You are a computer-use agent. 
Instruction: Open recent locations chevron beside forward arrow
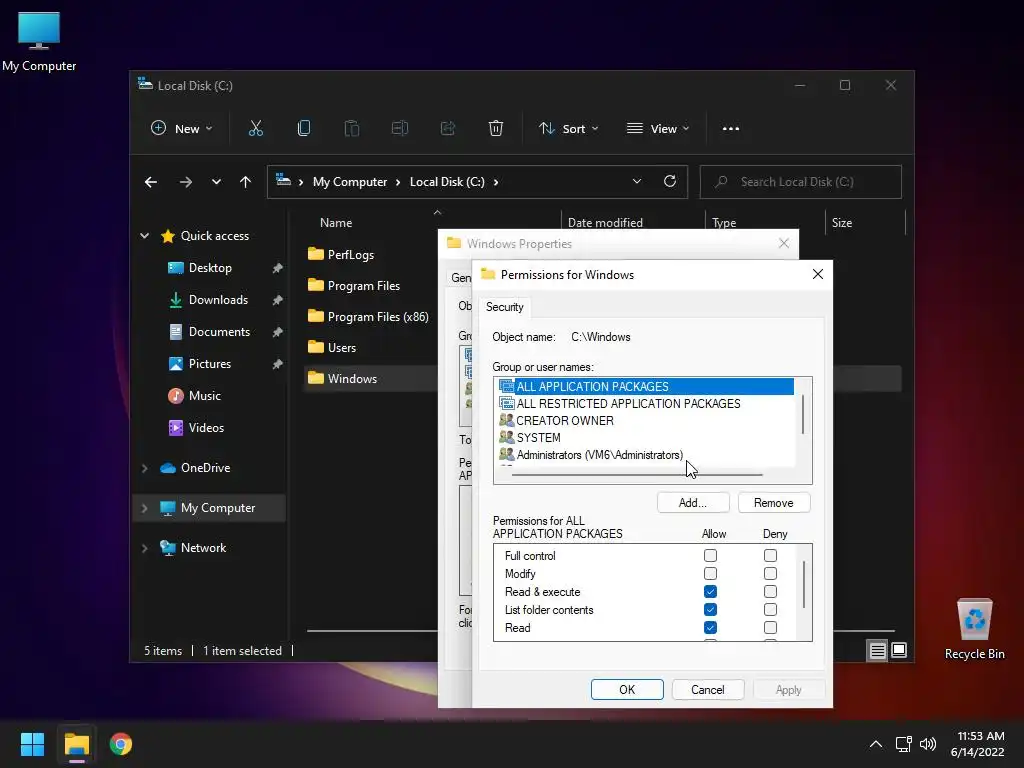(x=216, y=182)
